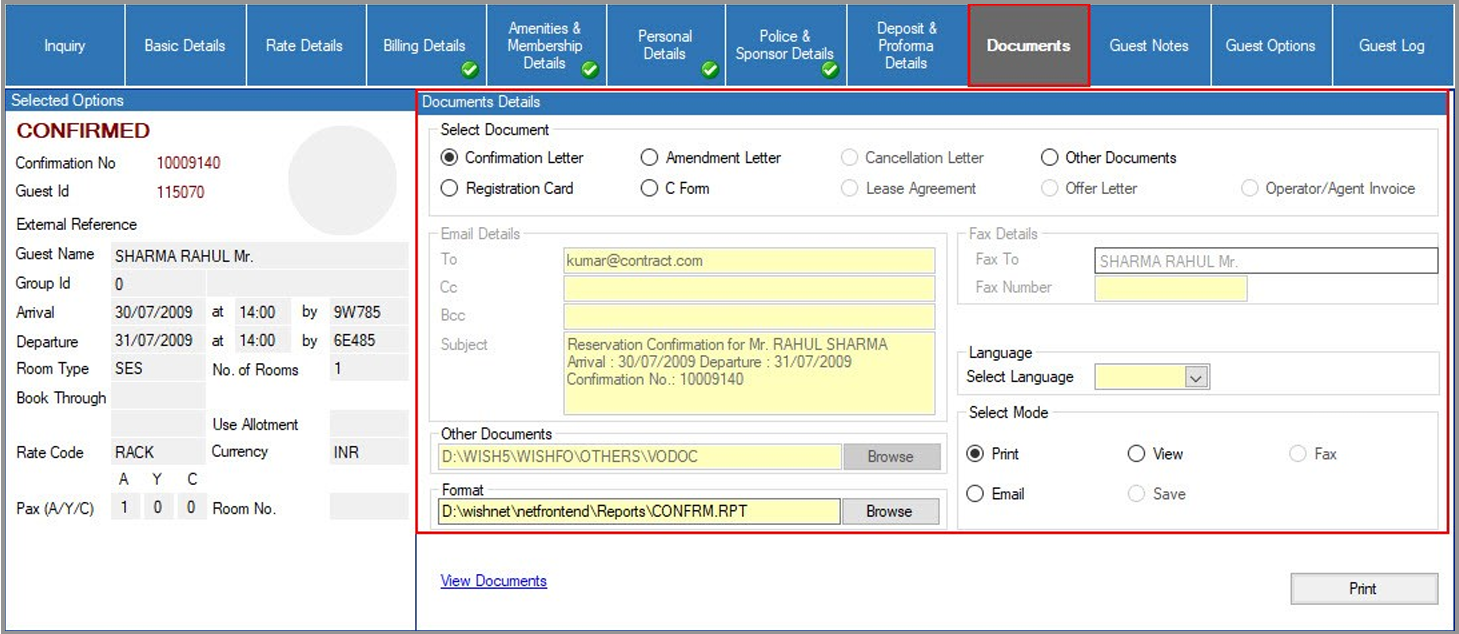Image resolution: width=1459 pixels, height=634 pixels.
Task: Click Browse button beside Format path
Action: pyautogui.click(x=889, y=511)
